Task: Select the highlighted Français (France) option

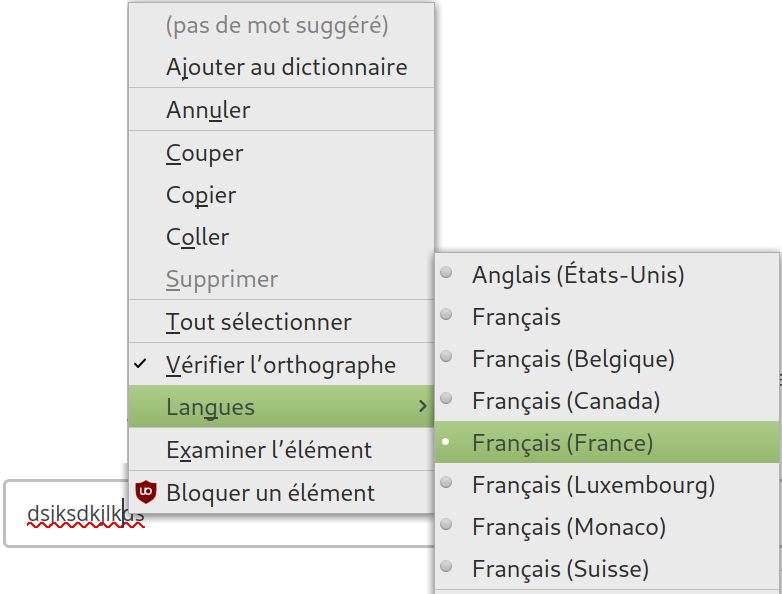Action: (x=562, y=442)
